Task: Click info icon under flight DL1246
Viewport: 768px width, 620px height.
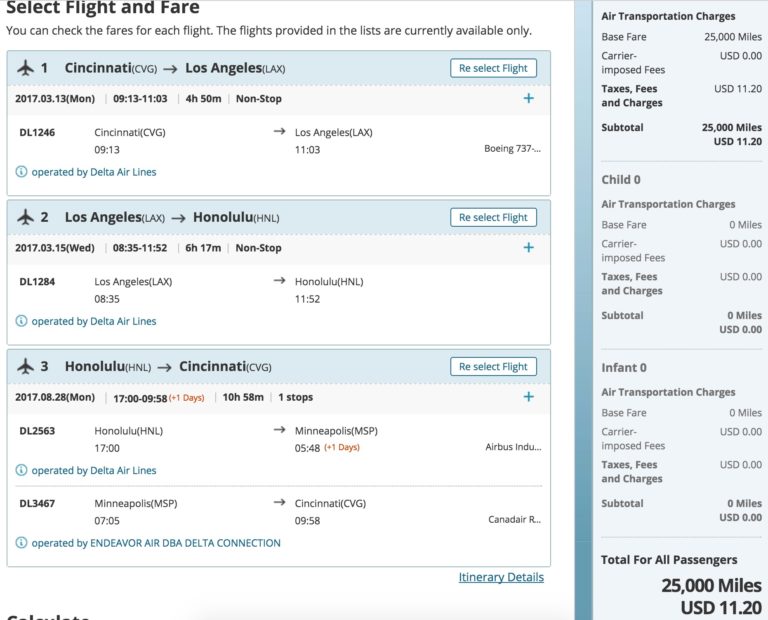Action: click(x=21, y=172)
